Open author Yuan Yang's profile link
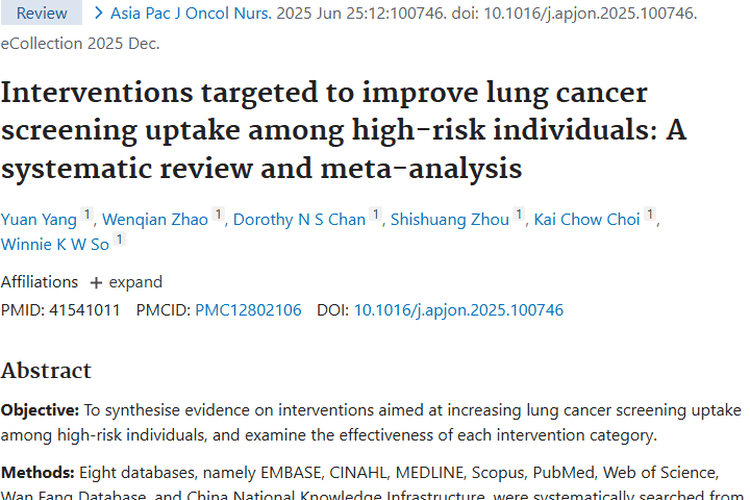The height and width of the screenshot is (500, 750). [x=38, y=220]
